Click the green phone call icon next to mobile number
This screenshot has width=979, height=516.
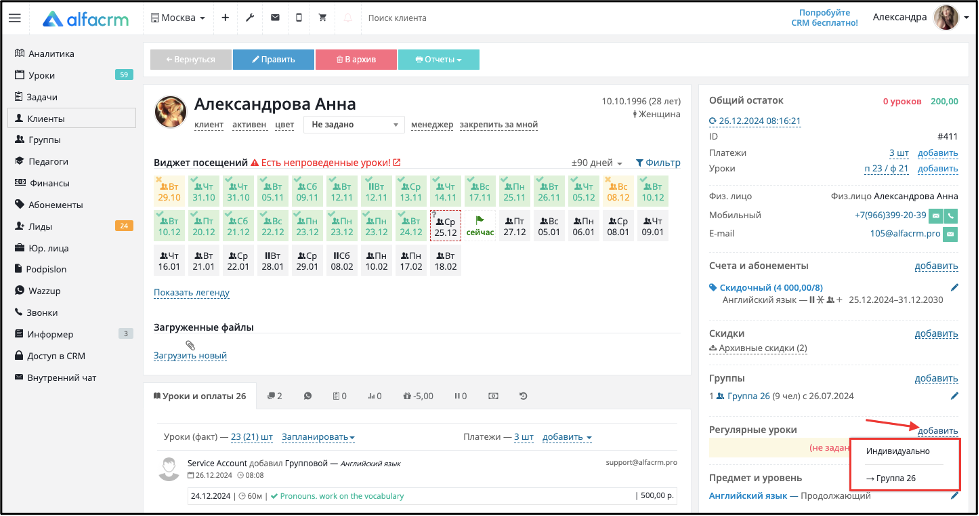click(x=951, y=216)
